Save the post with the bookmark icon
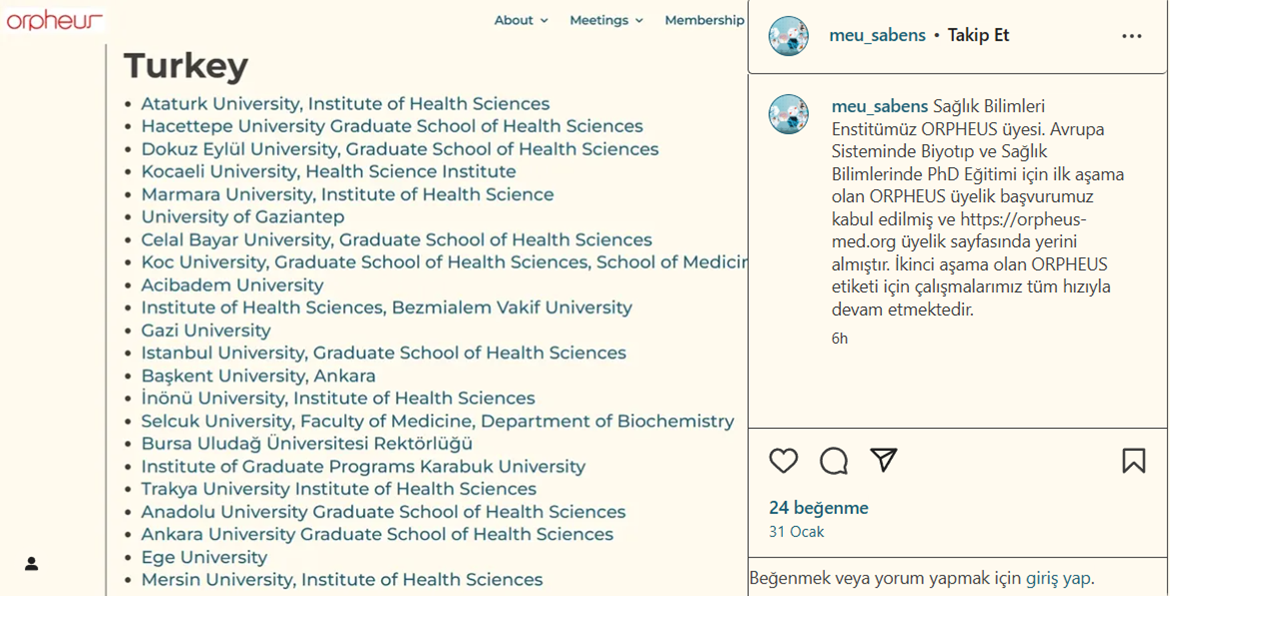Viewport: 1268px width, 628px height. click(1133, 460)
